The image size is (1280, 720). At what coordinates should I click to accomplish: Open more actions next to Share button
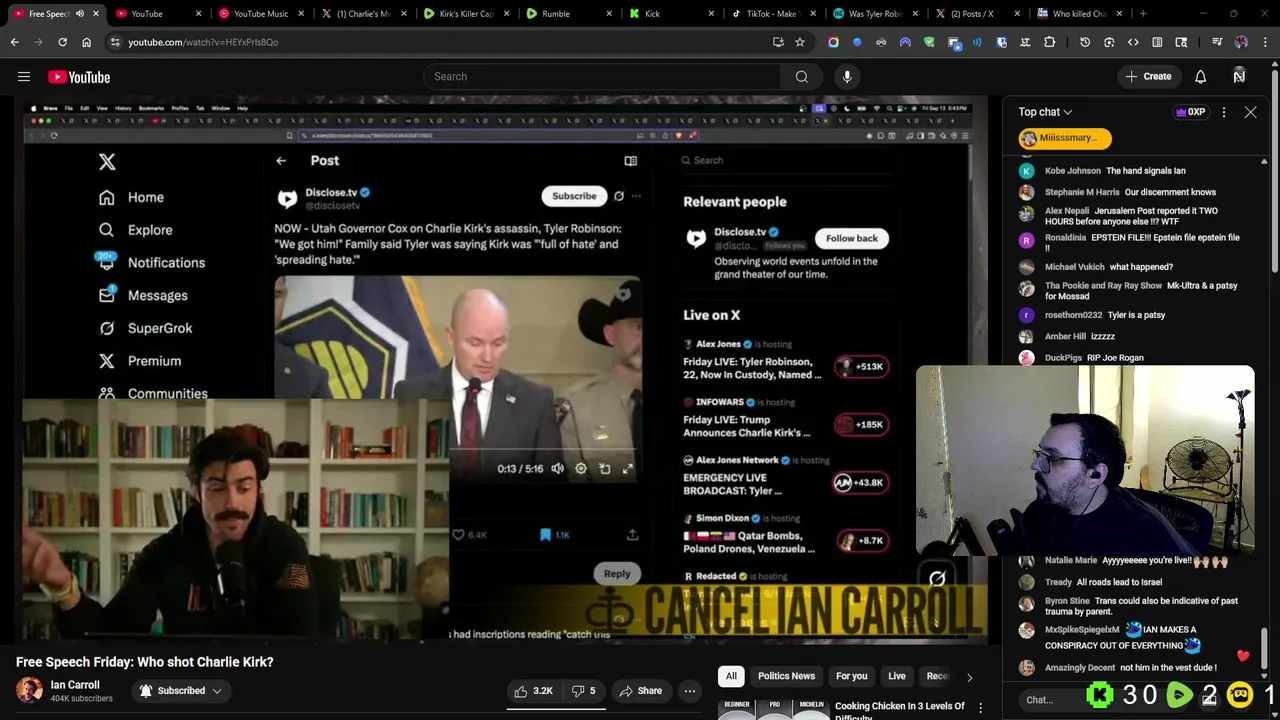click(x=689, y=691)
